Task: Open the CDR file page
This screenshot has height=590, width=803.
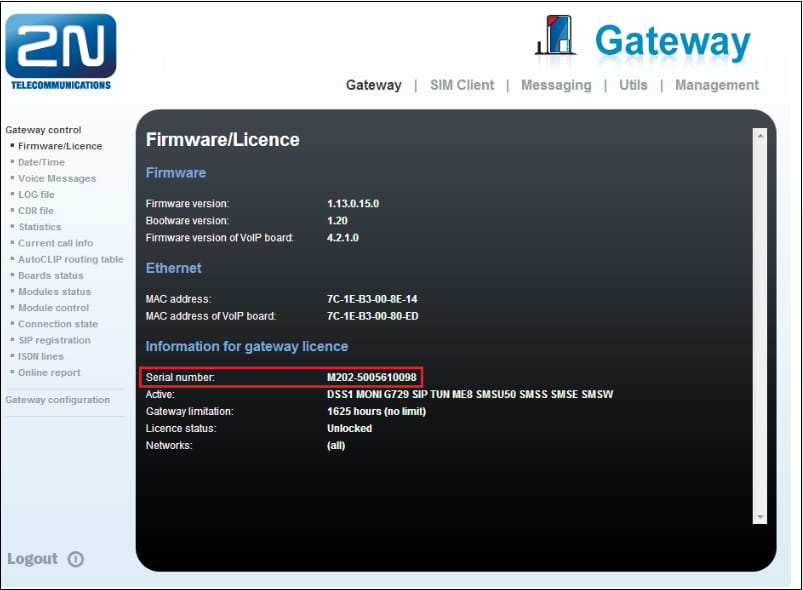Action: 36,210
